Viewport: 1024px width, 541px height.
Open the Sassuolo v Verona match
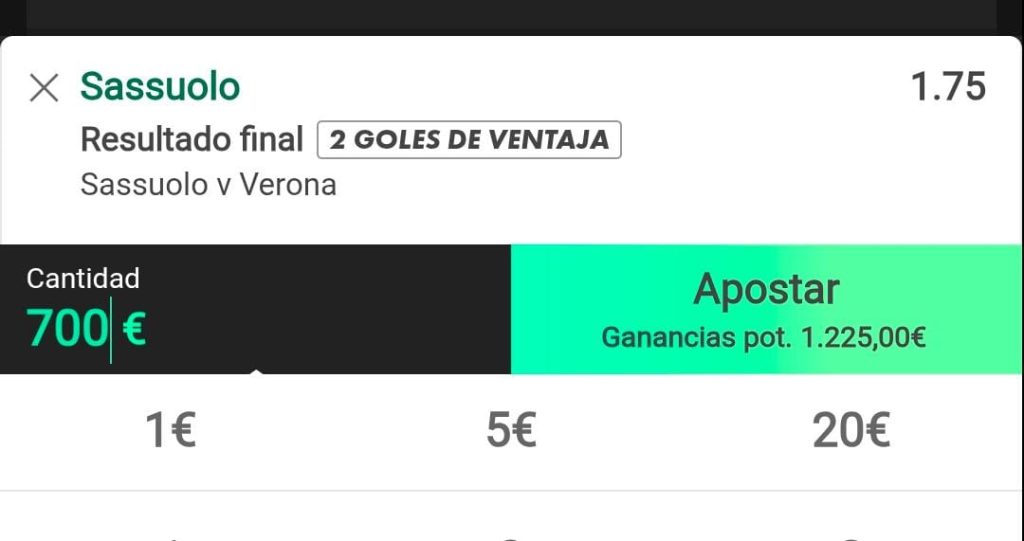pyautogui.click(x=208, y=185)
